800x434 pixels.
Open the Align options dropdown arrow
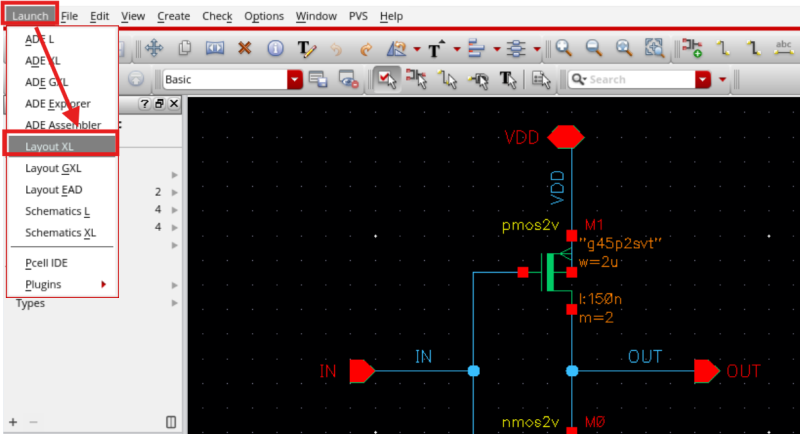click(x=496, y=49)
